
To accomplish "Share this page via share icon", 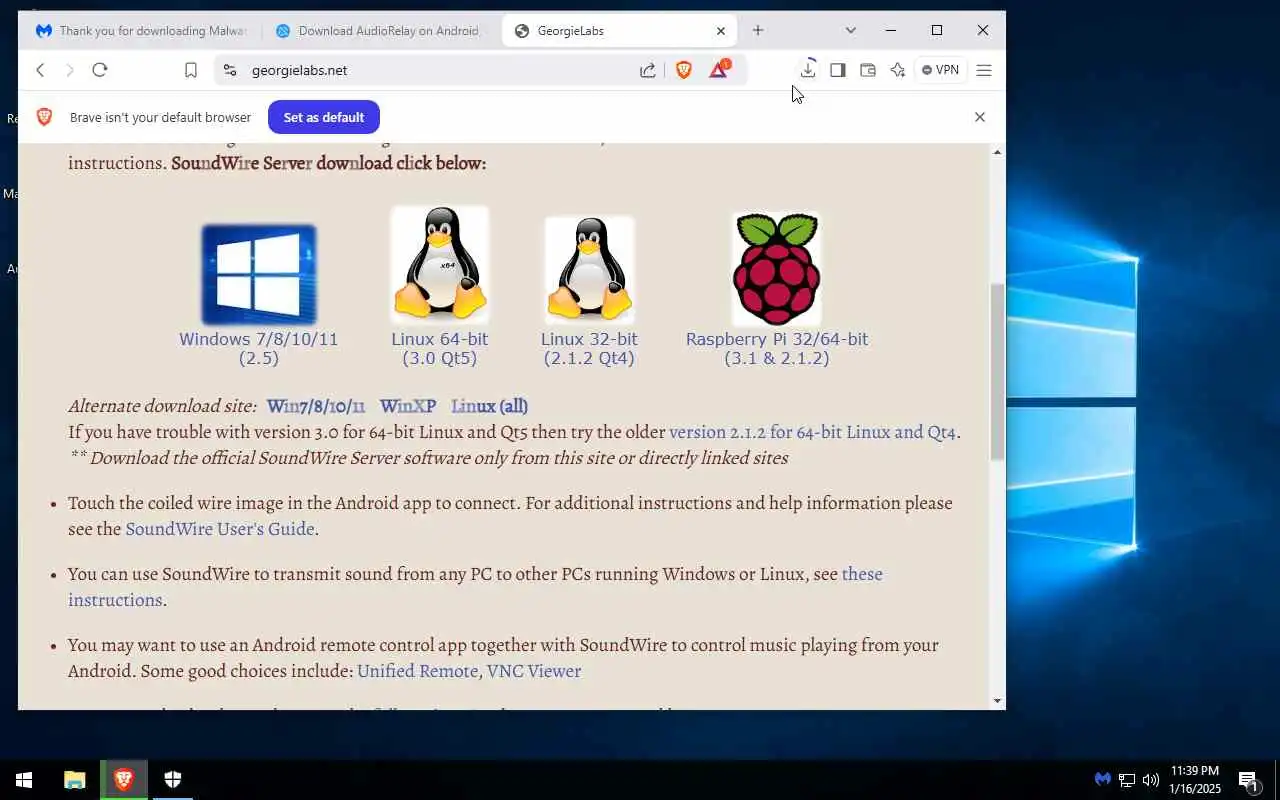I will tap(648, 70).
